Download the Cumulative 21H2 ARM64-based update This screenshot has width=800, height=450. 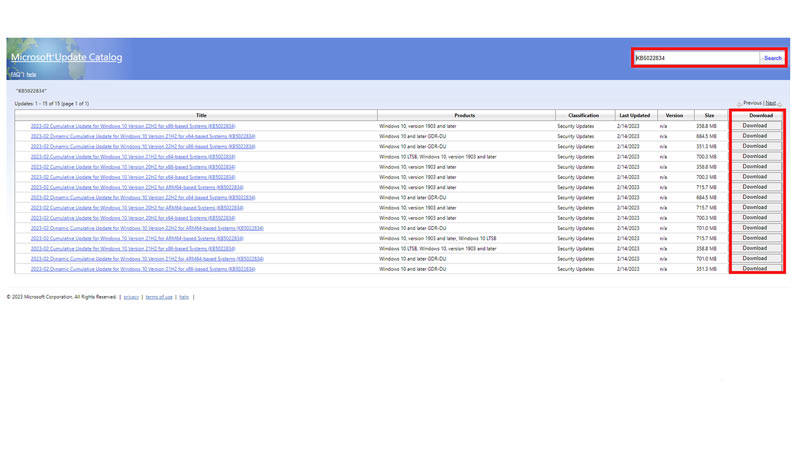(755, 238)
